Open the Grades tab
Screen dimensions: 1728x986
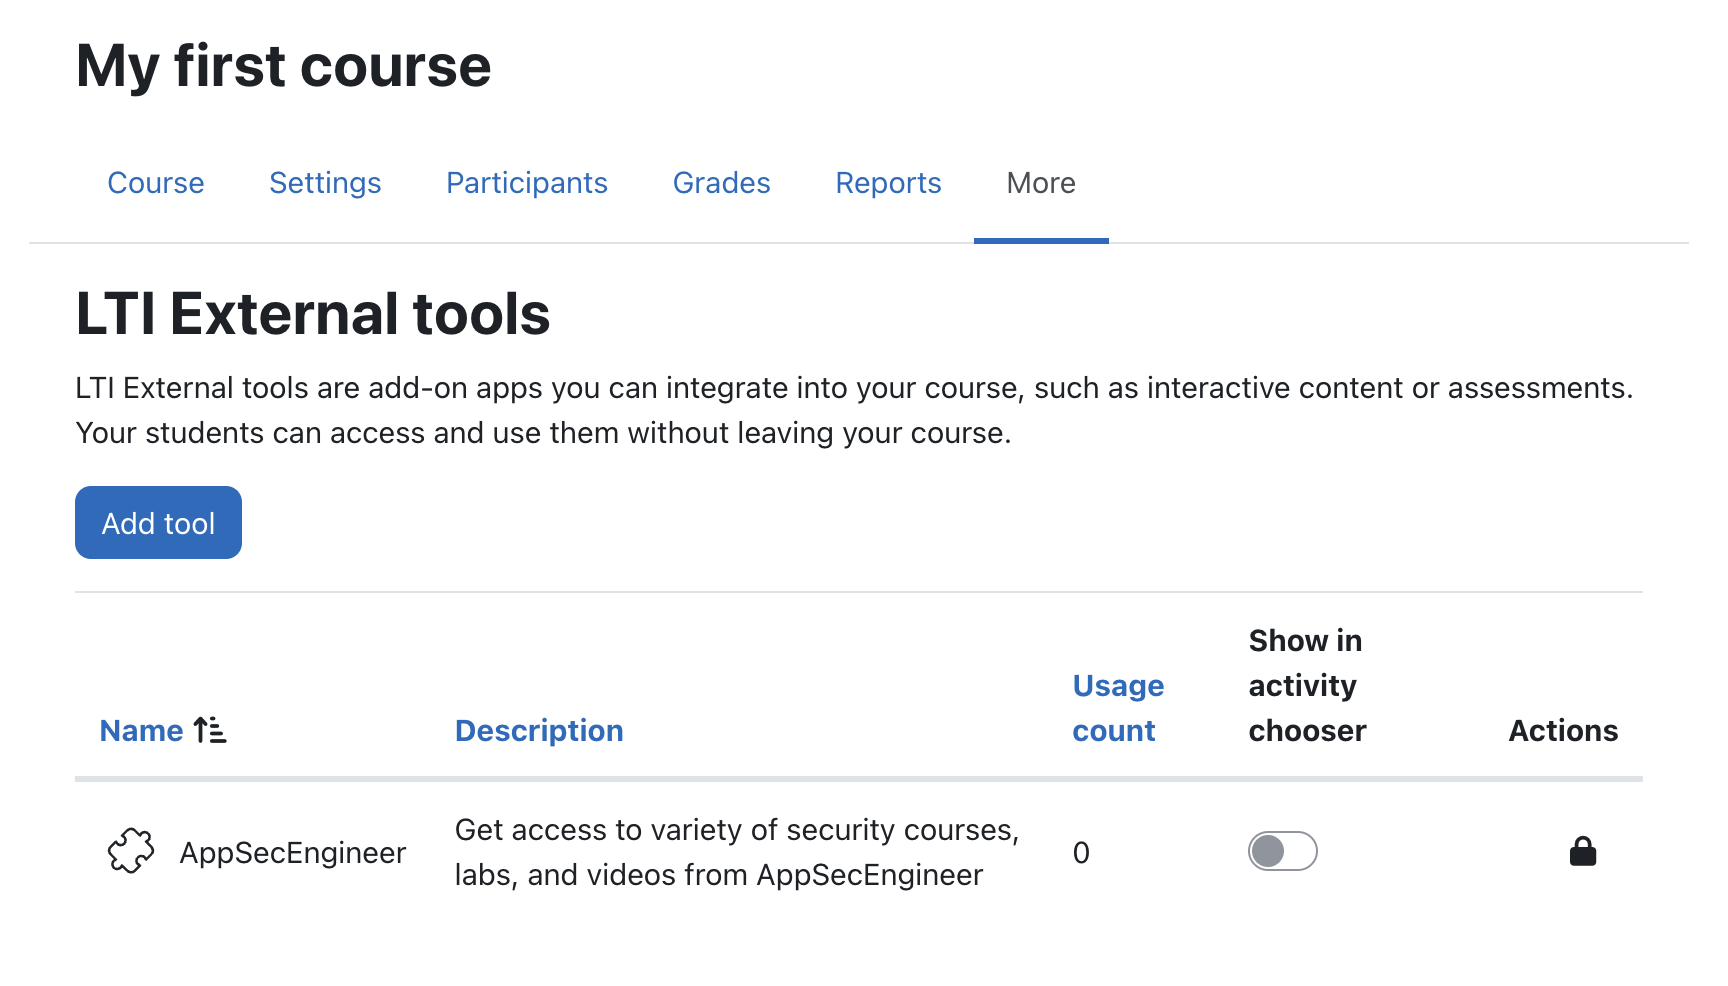pyautogui.click(x=721, y=183)
